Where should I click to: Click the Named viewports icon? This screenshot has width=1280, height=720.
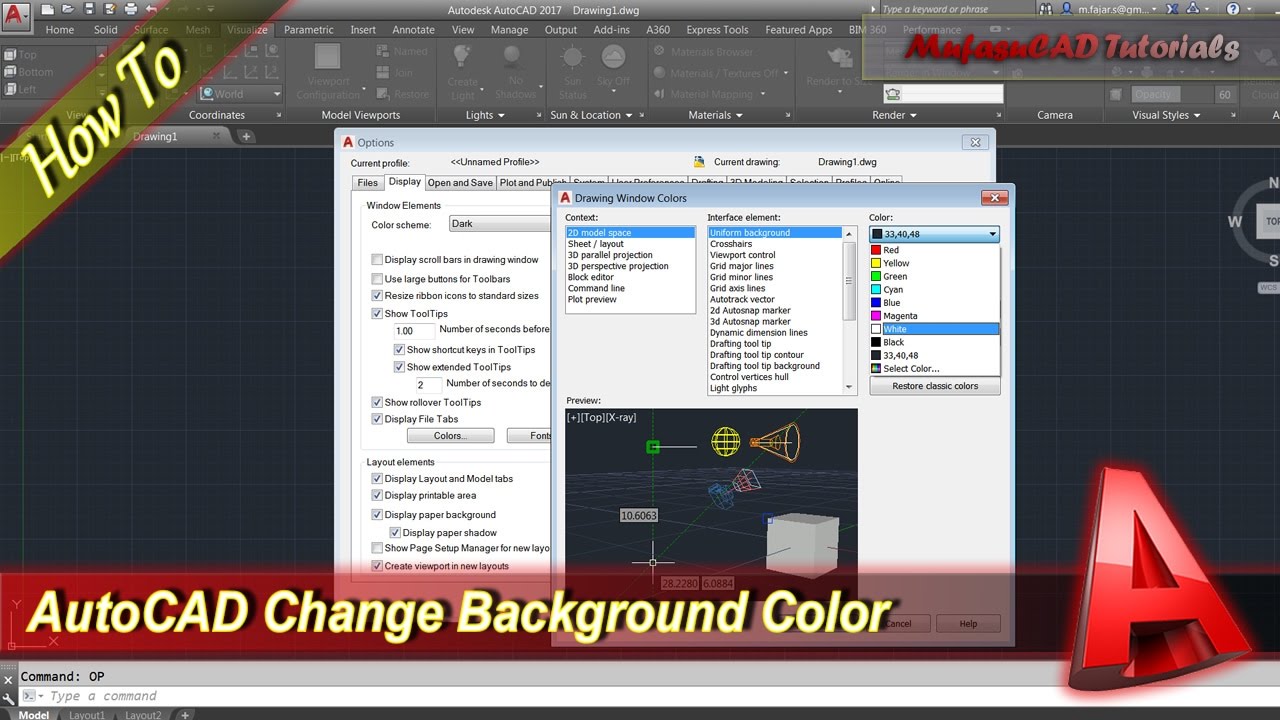384,51
